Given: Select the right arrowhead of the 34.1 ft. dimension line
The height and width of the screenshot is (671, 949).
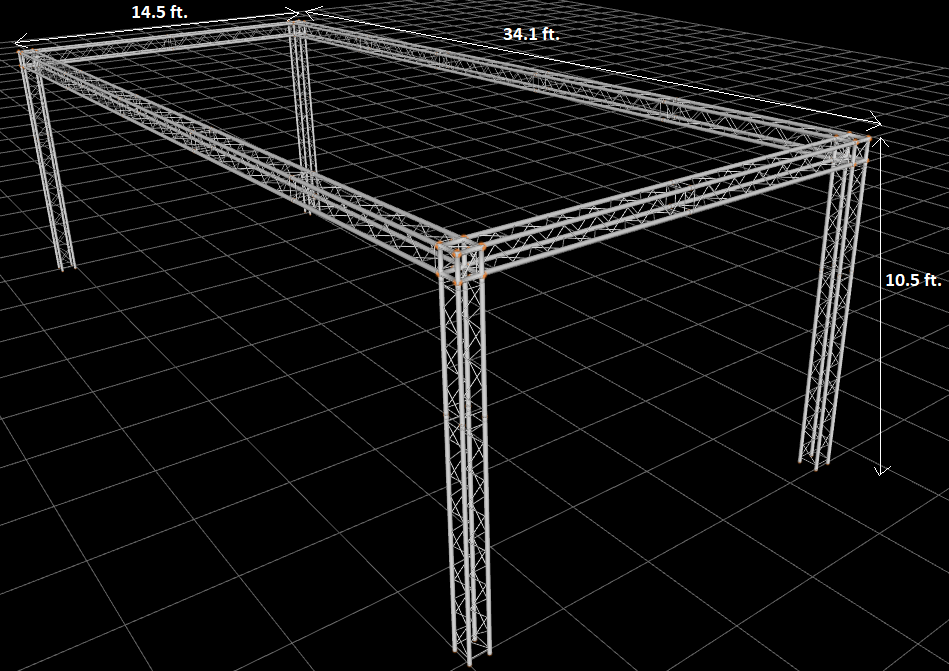Looking at the screenshot, I should click(x=874, y=123).
